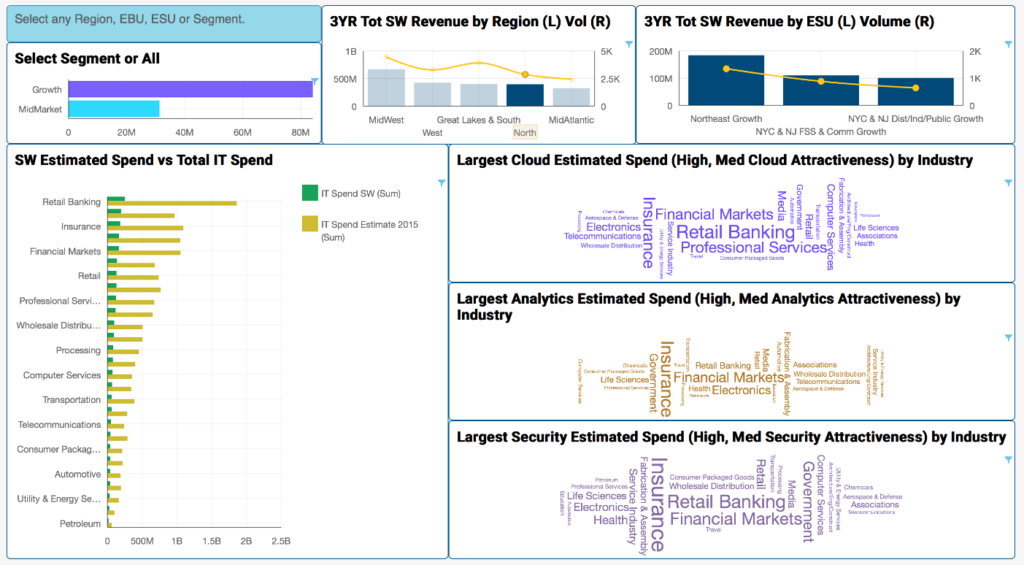Click Insurance in the Analytics word cloud

(666, 379)
